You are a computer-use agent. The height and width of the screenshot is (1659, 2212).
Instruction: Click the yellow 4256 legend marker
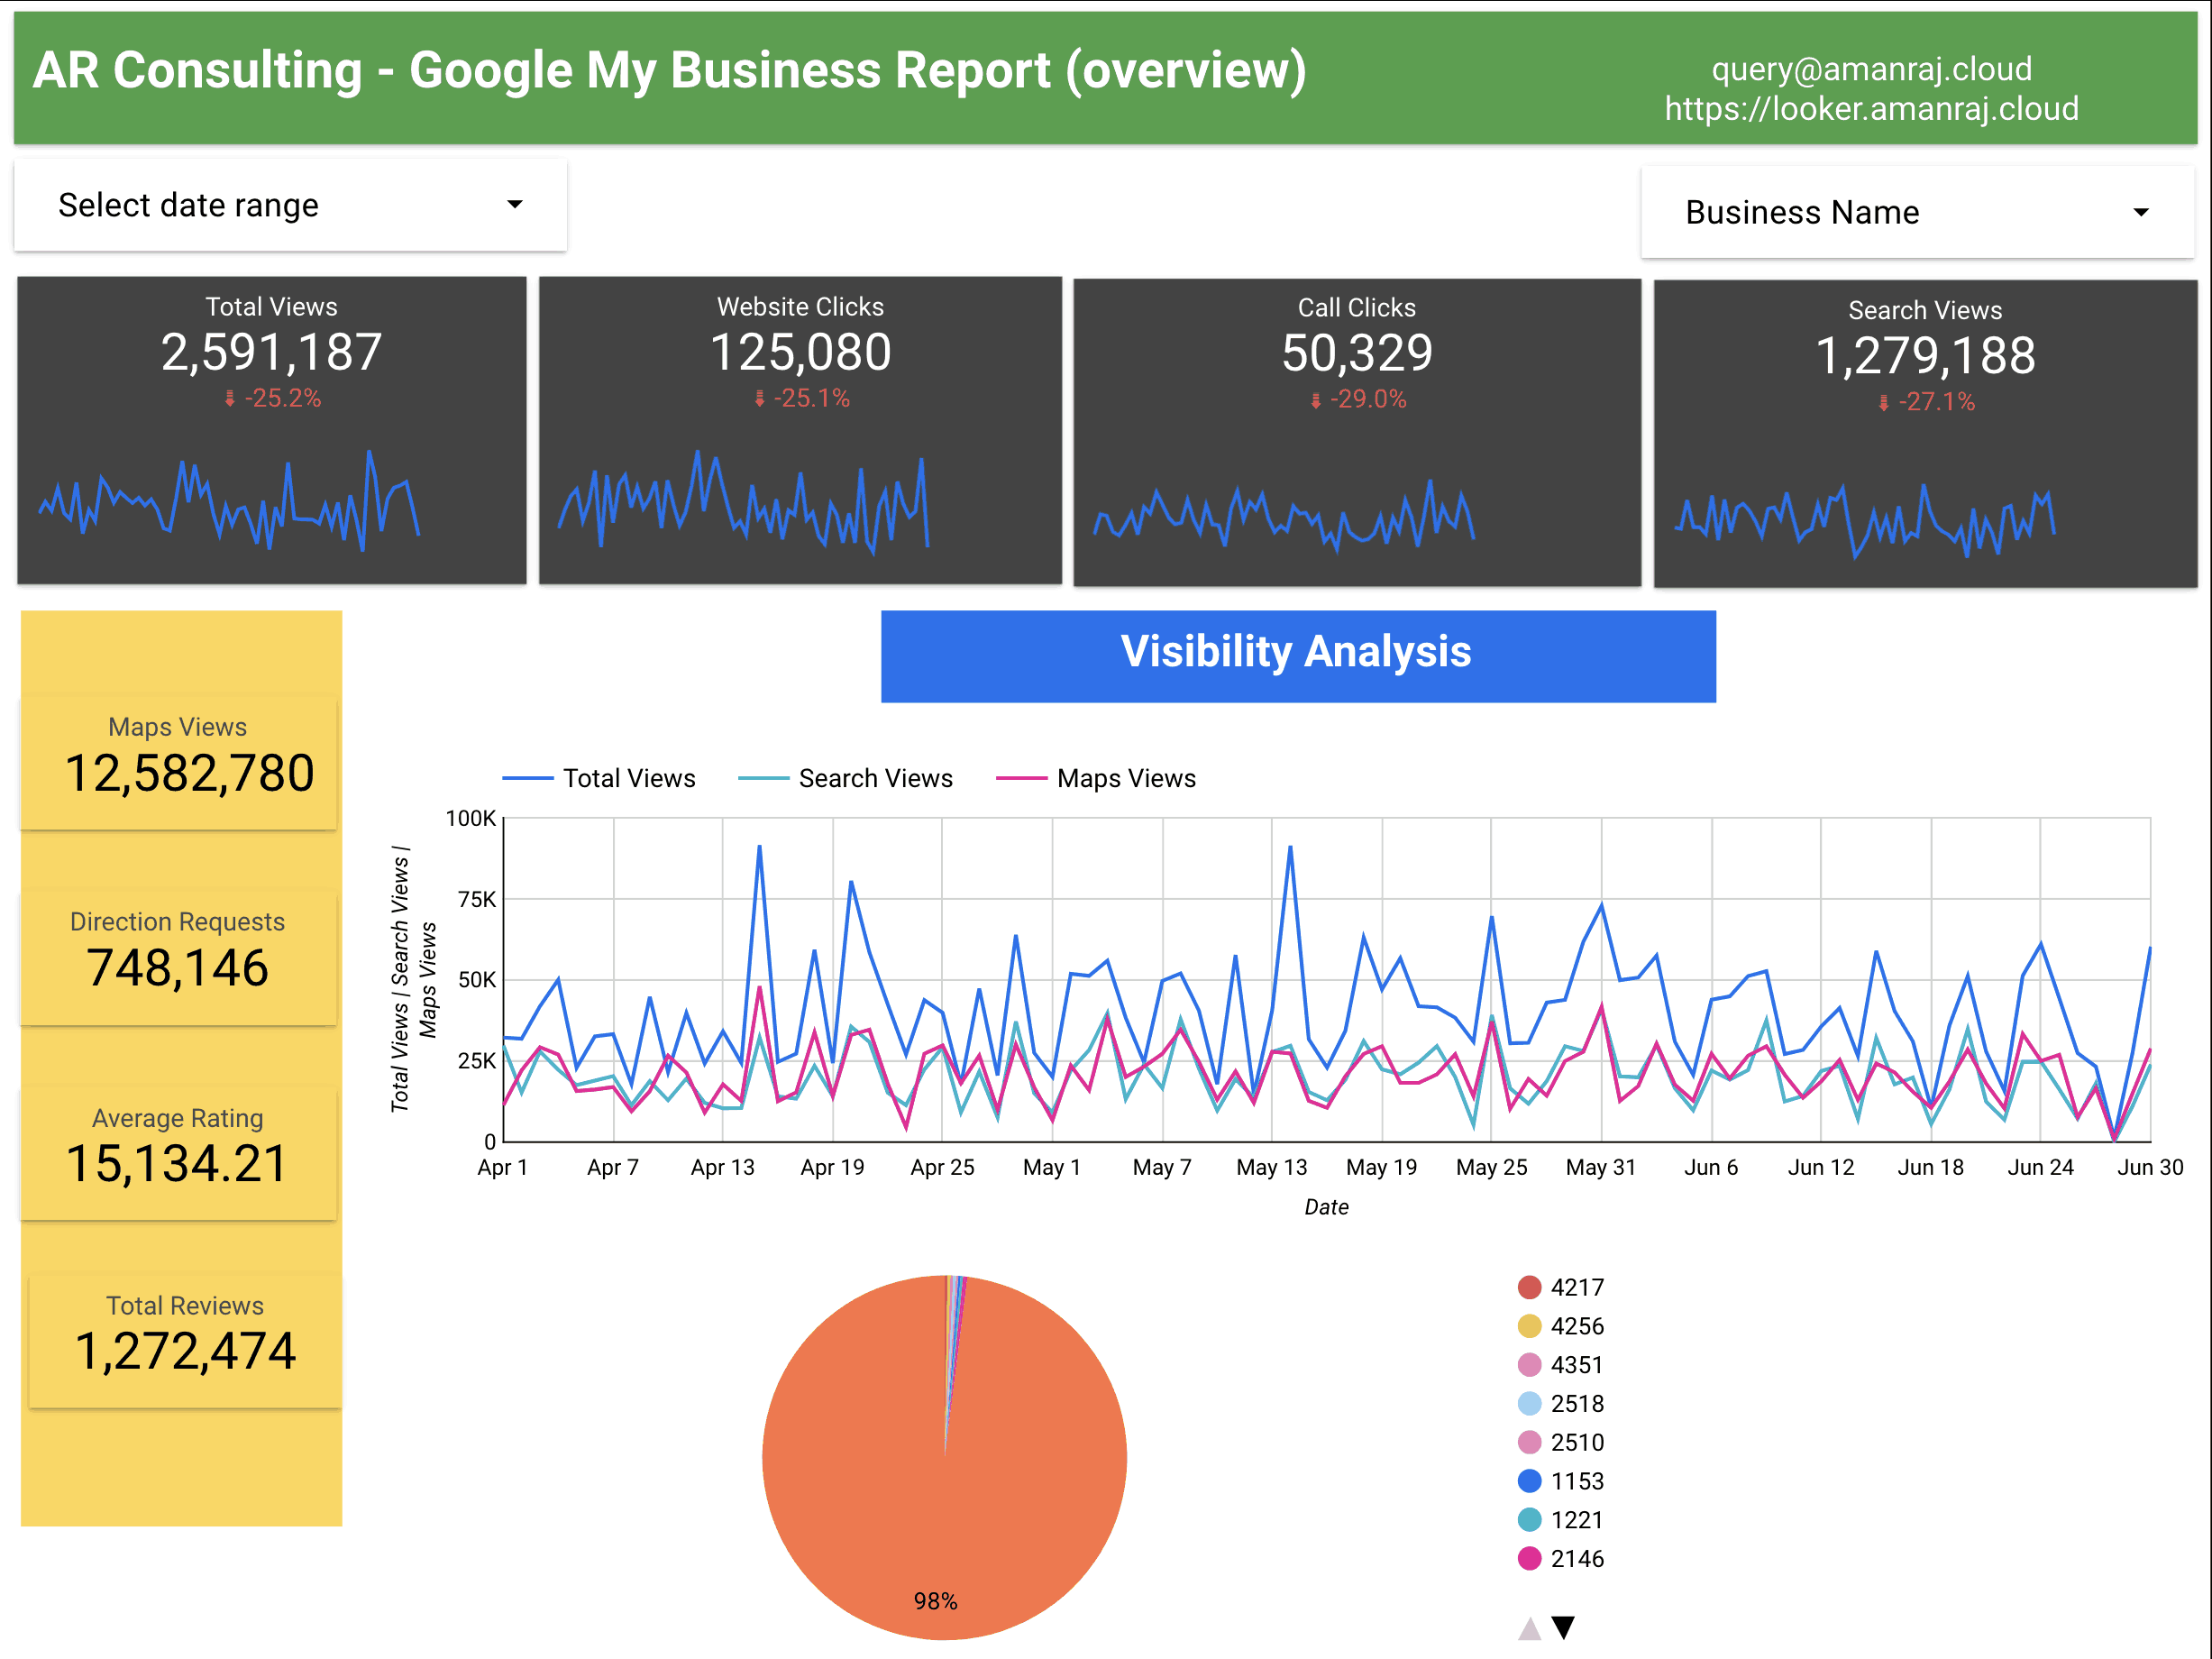(x=1529, y=1326)
